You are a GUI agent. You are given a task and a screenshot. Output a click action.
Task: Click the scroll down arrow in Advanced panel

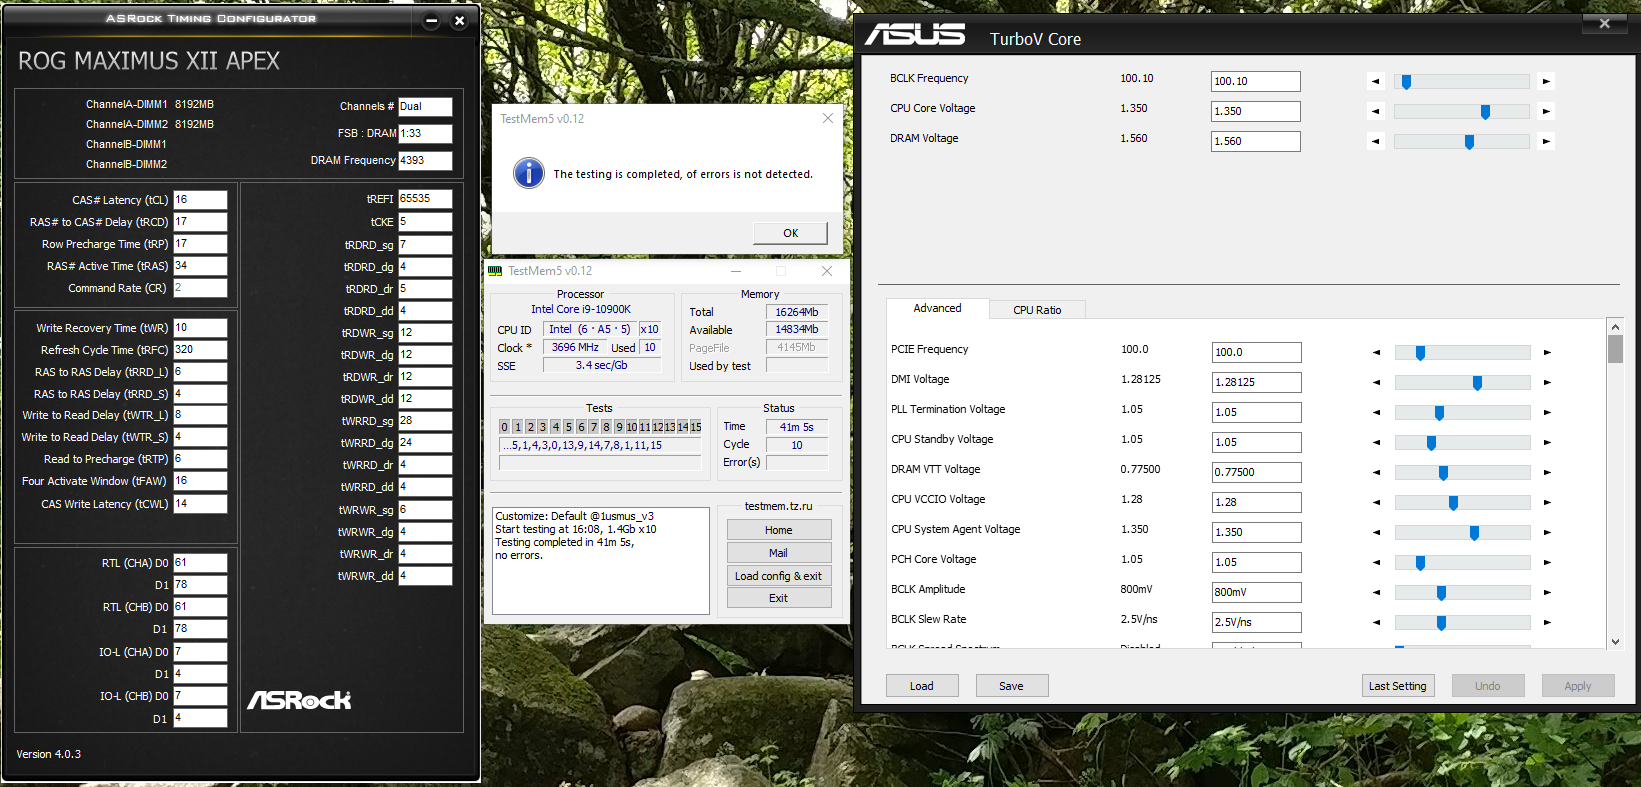pyautogui.click(x=1615, y=642)
